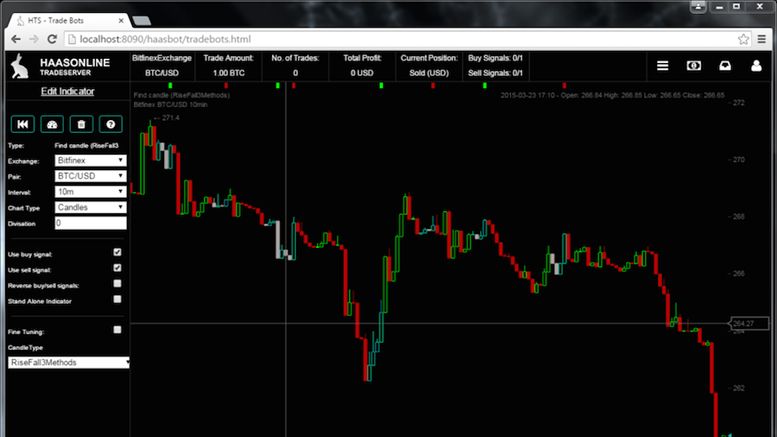Enable Reverse buy/sell signals checkbox

click(x=117, y=283)
